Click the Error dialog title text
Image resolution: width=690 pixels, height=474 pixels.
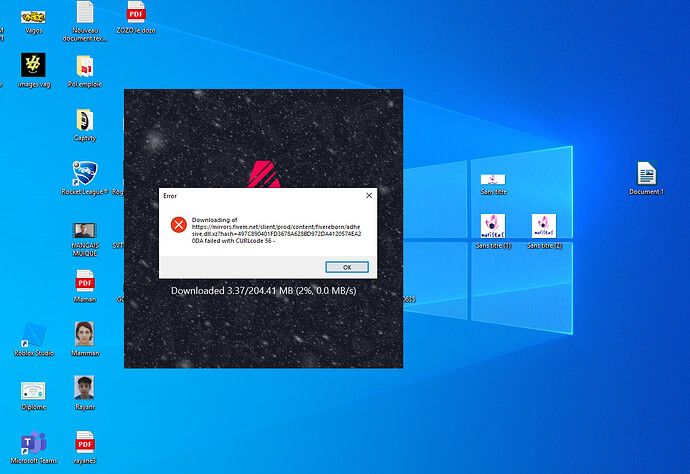tap(170, 196)
